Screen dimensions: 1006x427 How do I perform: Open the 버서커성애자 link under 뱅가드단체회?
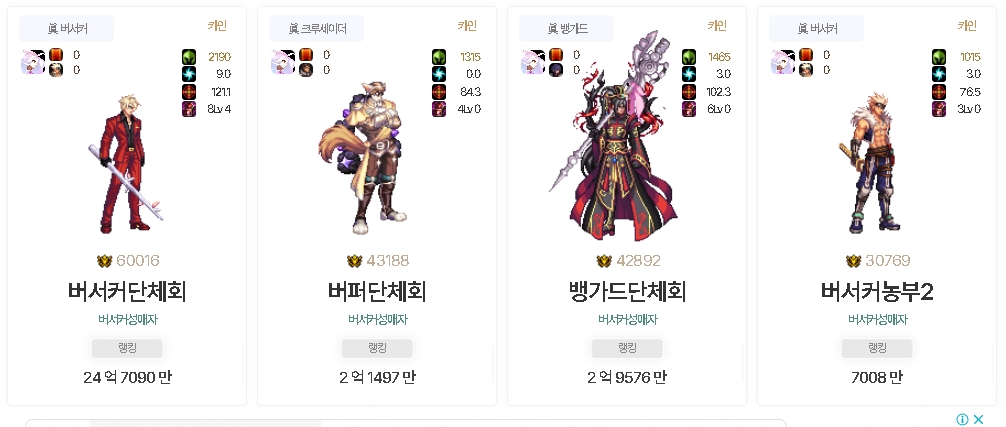click(x=627, y=319)
